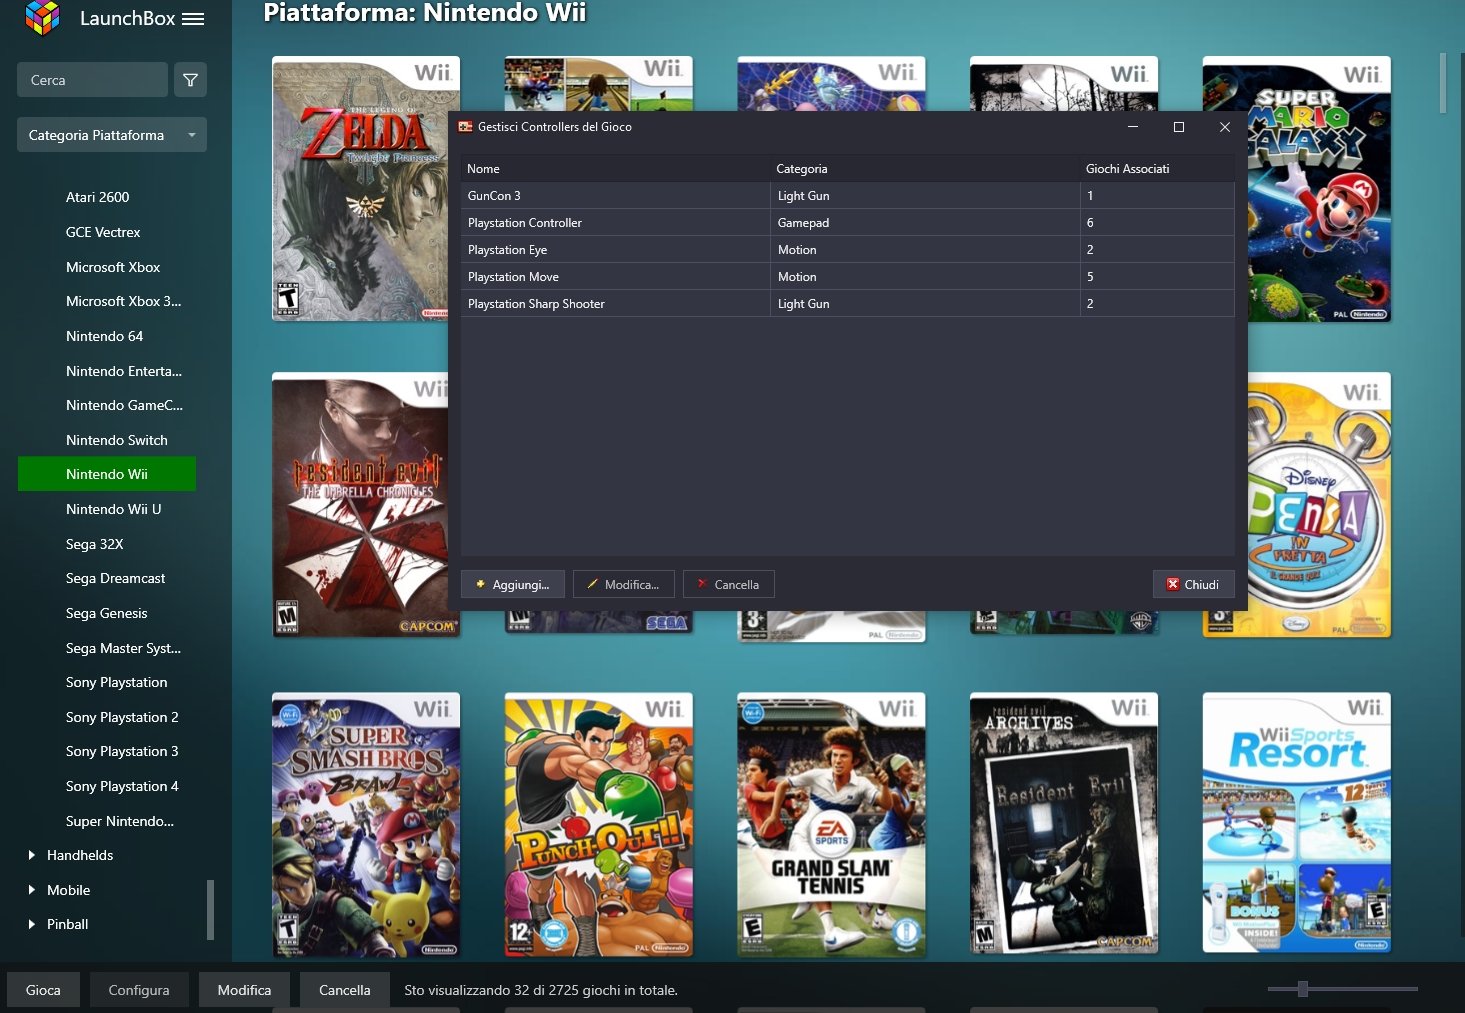The height and width of the screenshot is (1013, 1465).
Task: Click the sidebar scrollbar thumb
Action: pos(210,910)
